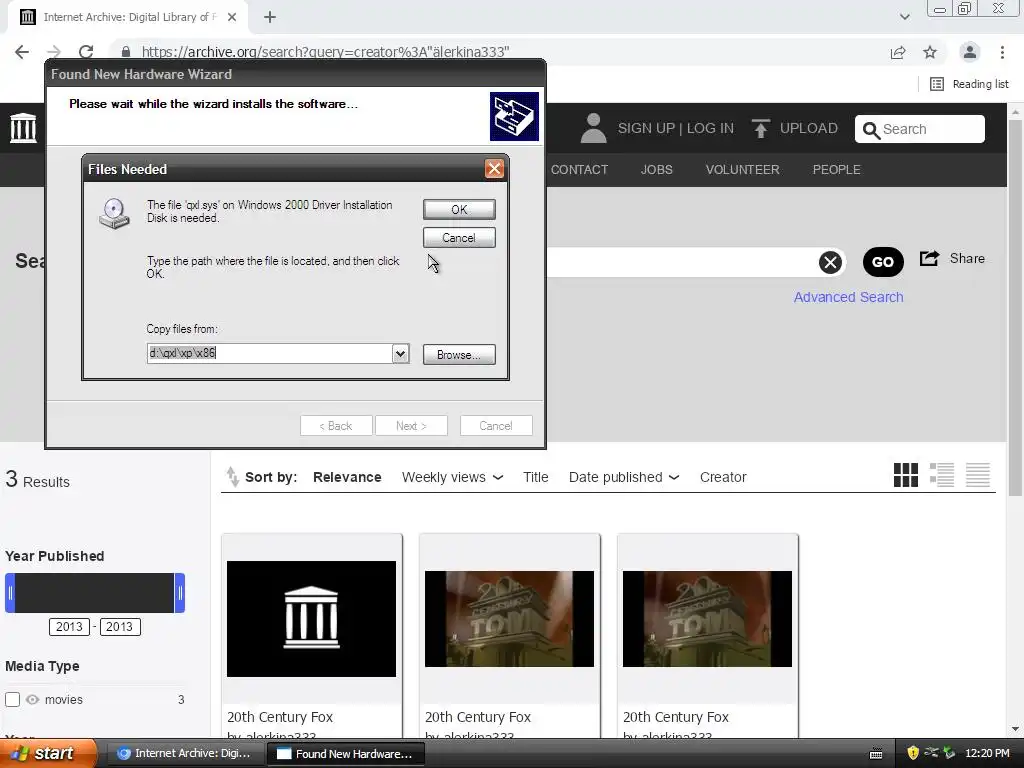Open the Chrome profile icon
The image size is (1024, 768).
970,52
